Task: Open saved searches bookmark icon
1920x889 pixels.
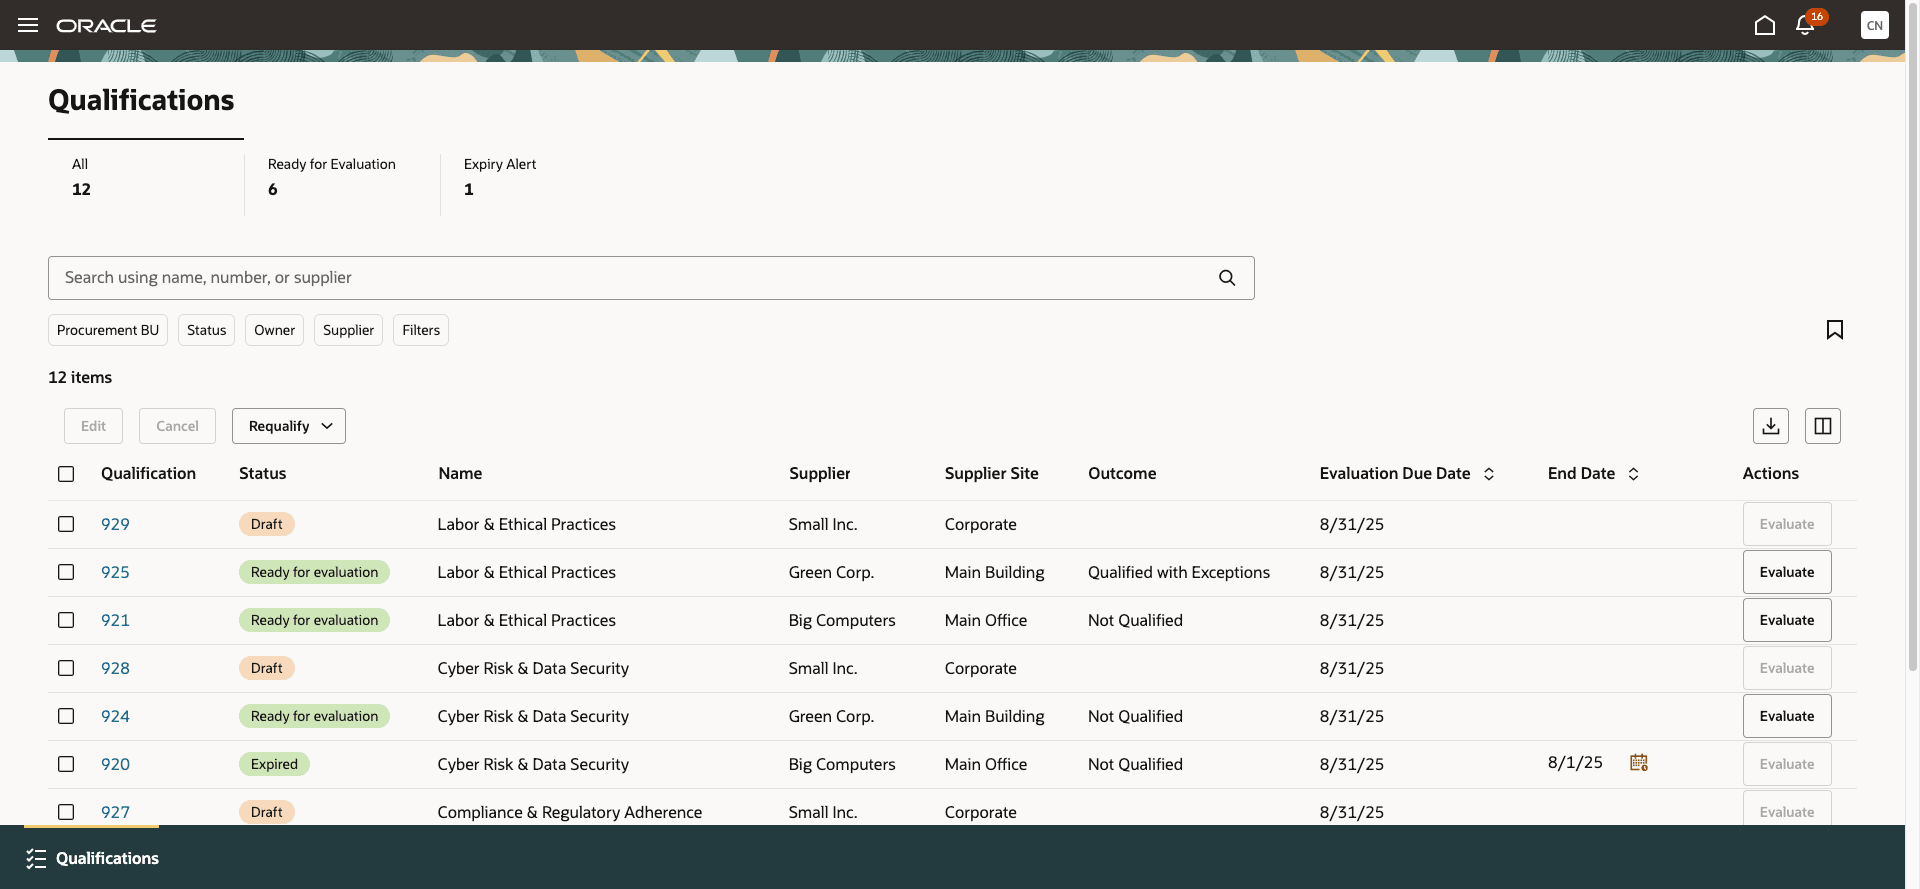Action: coord(1835,330)
